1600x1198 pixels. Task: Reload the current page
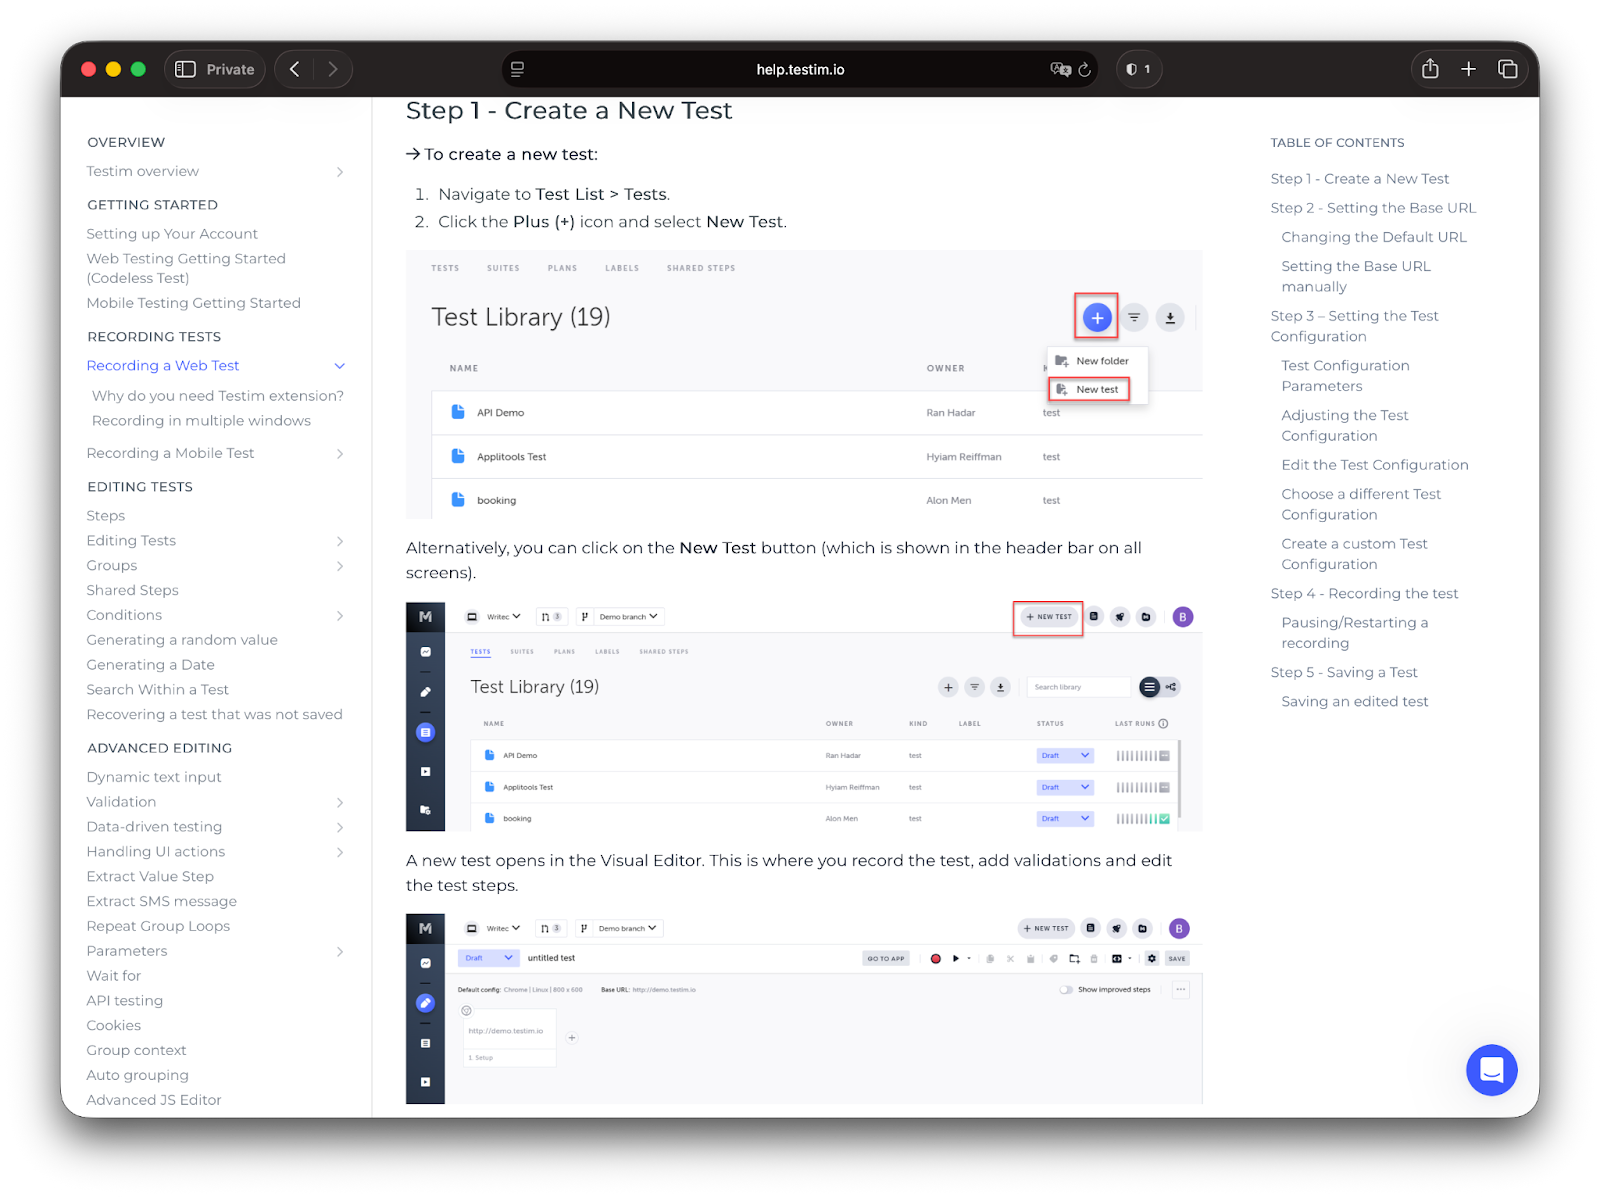point(1084,69)
